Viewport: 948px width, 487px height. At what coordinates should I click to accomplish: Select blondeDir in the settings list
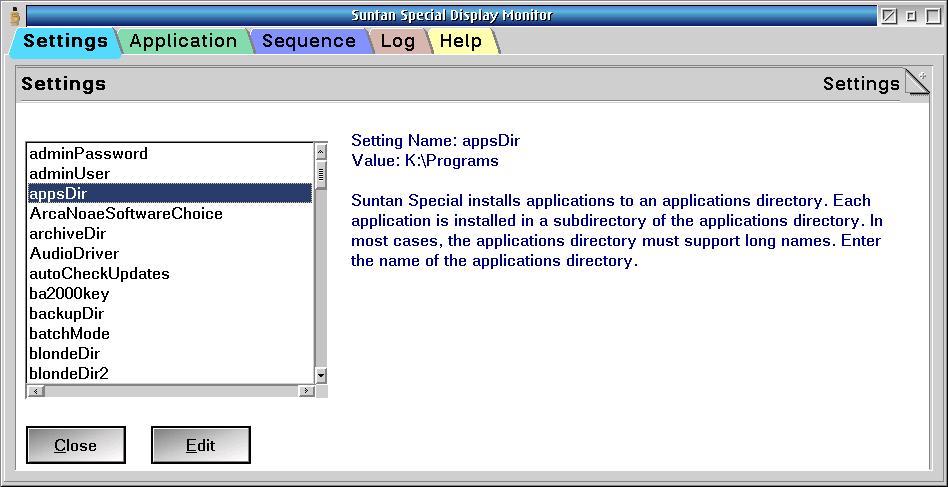click(170, 353)
